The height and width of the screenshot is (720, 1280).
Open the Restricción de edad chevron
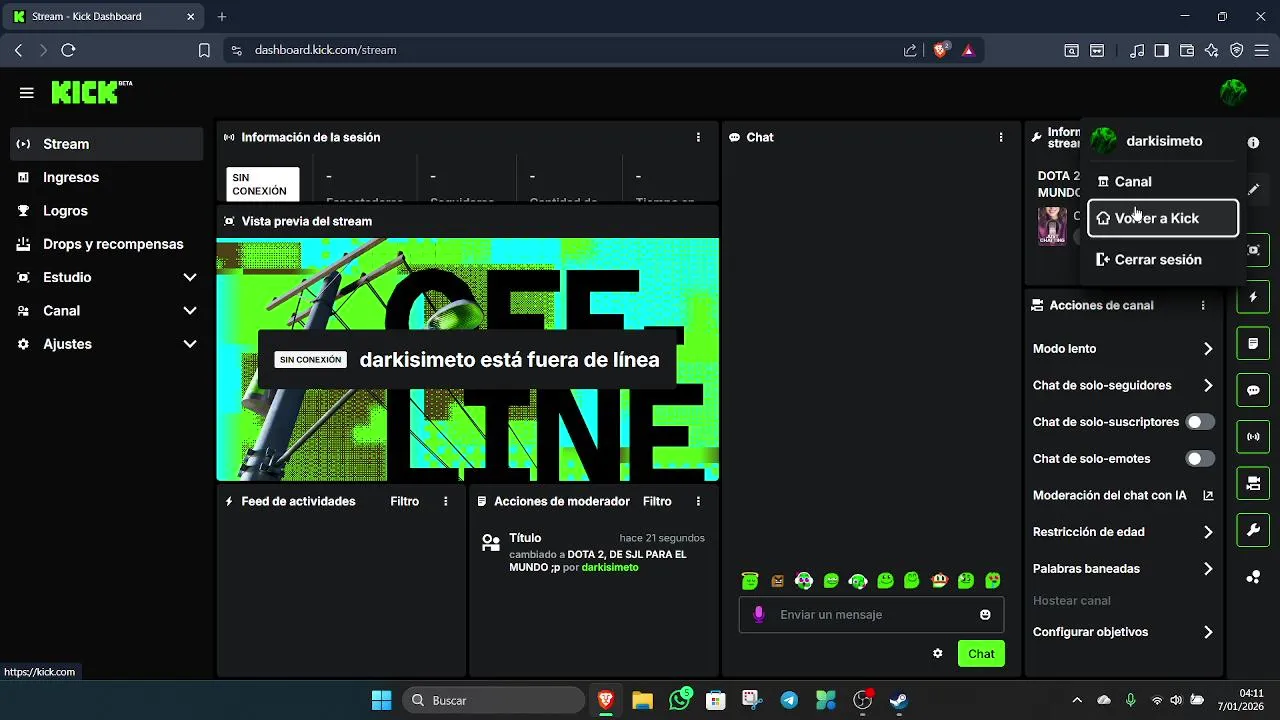[1208, 532]
